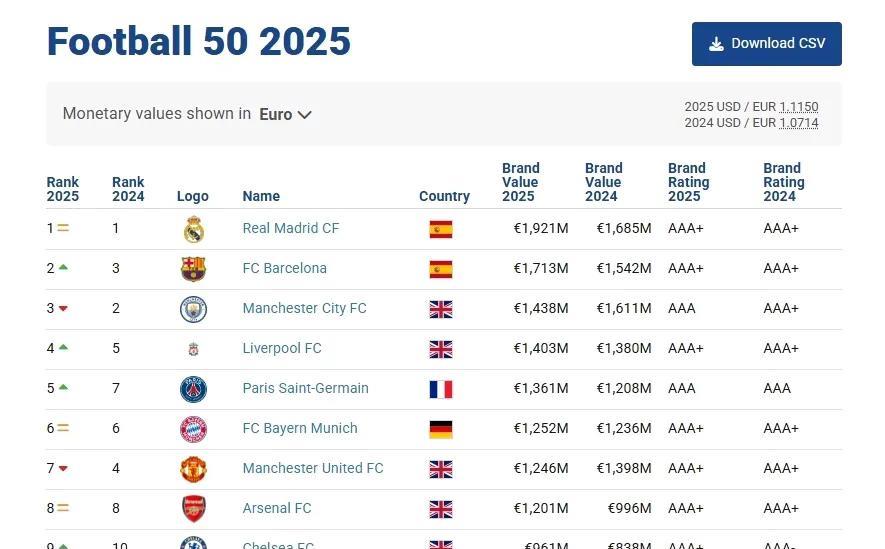This screenshot has width=885, height=549.
Task: Open the Liverpool FC name link
Action: point(281,348)
